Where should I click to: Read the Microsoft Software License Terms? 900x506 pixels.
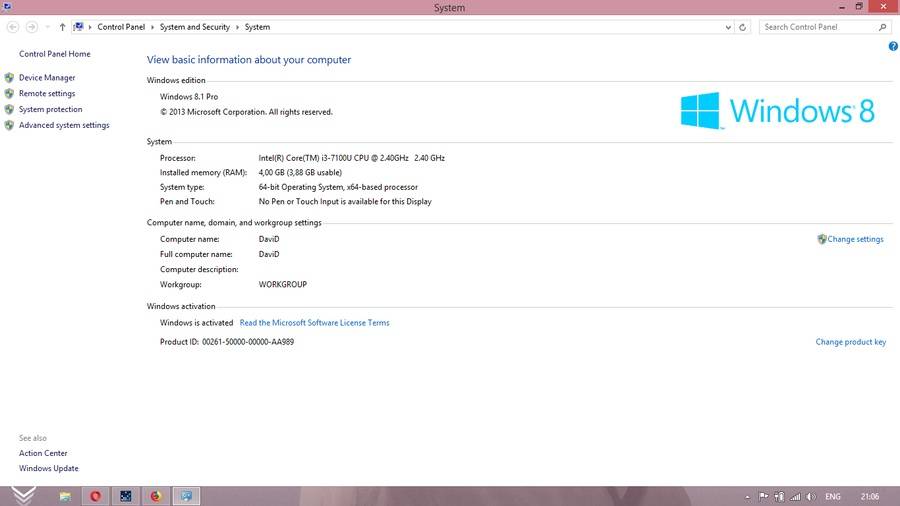pos(315,323)
